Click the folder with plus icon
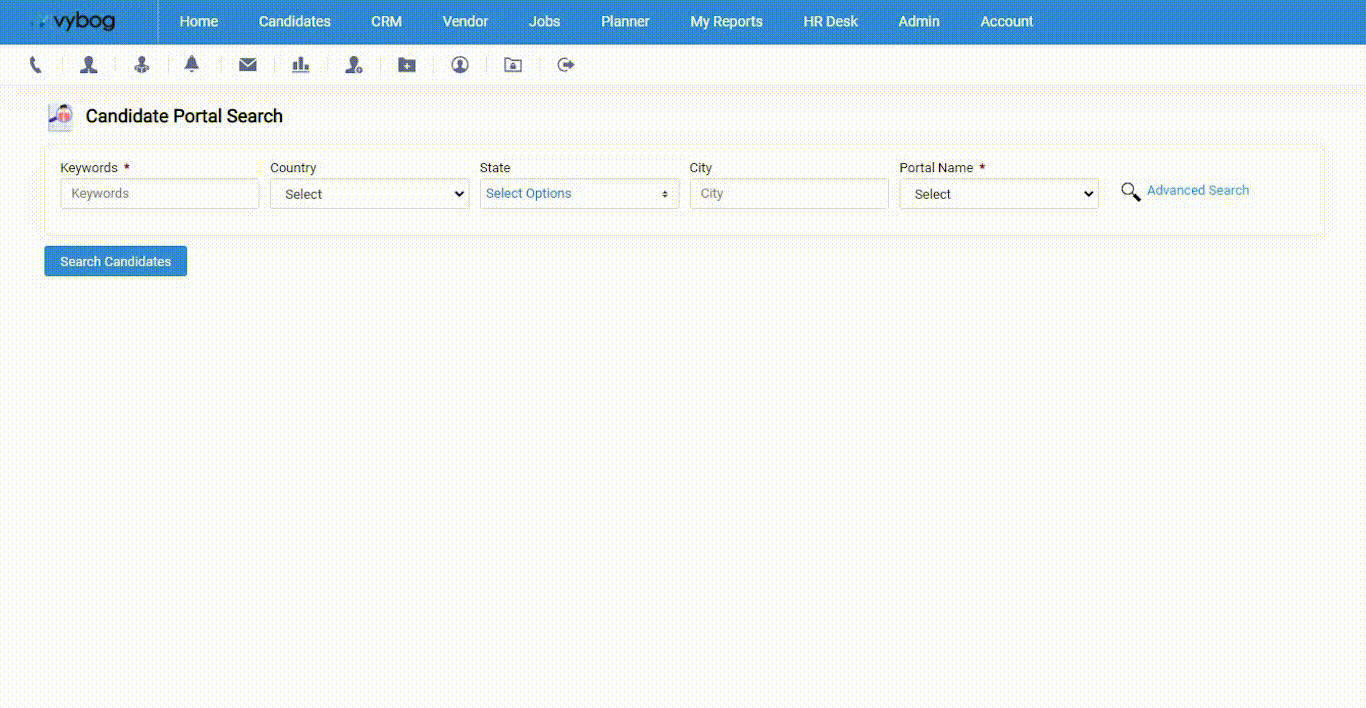The height and width of the screenshot is (708, 1366). [x=407, y=65]
